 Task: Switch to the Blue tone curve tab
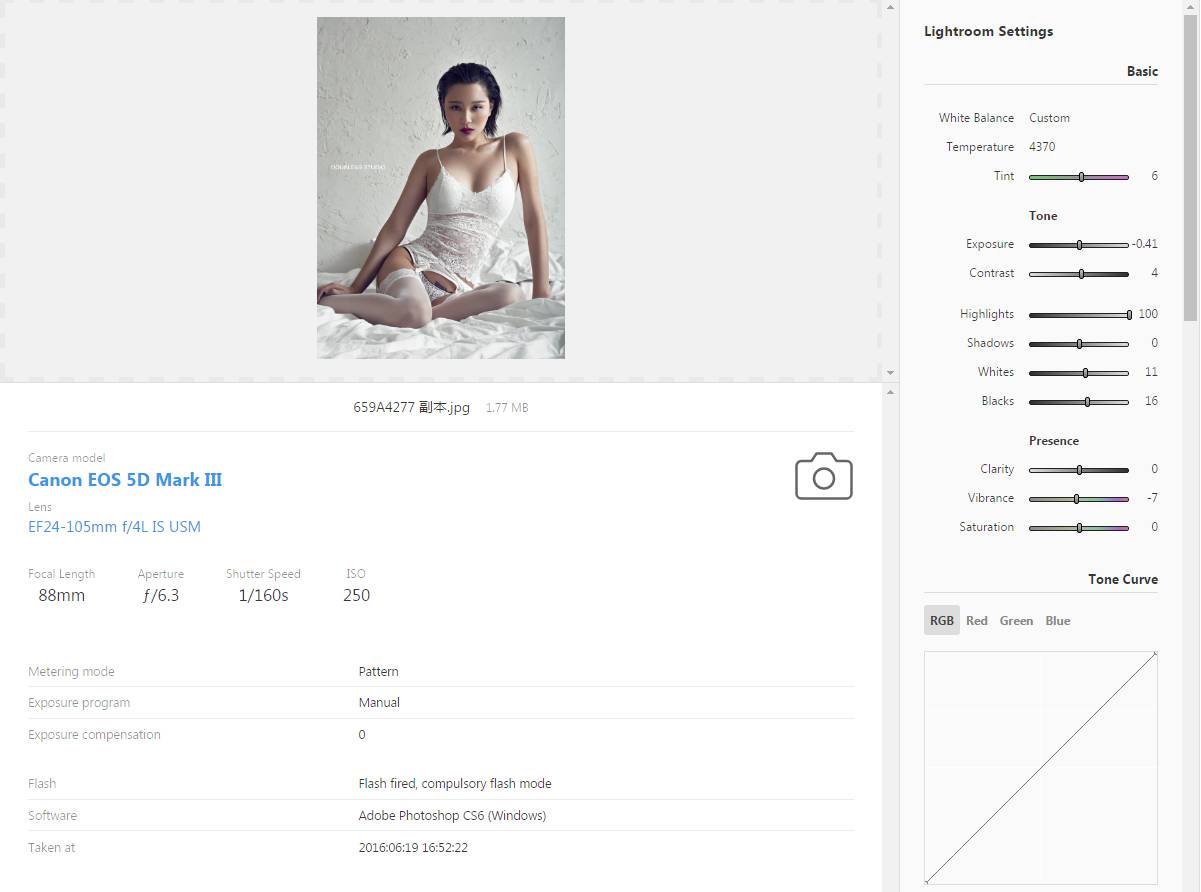click(1058, 621)
